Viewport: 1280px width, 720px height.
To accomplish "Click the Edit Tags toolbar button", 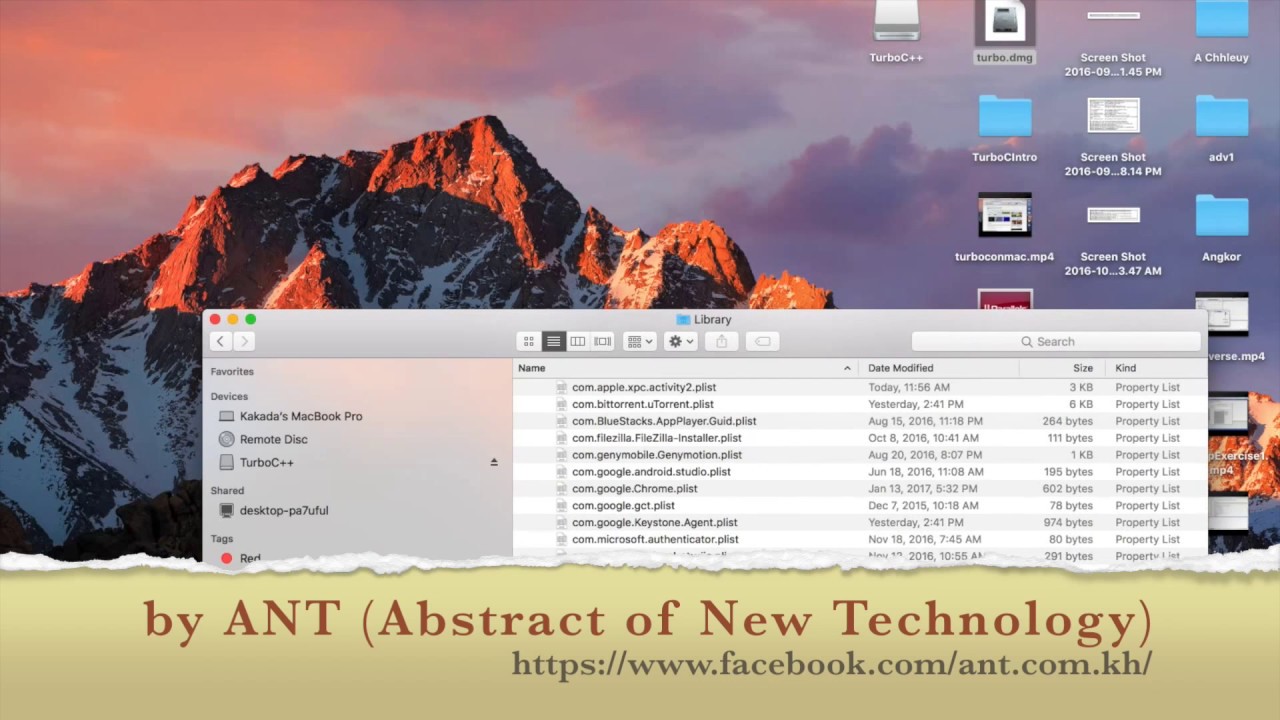I will (762, 341).
